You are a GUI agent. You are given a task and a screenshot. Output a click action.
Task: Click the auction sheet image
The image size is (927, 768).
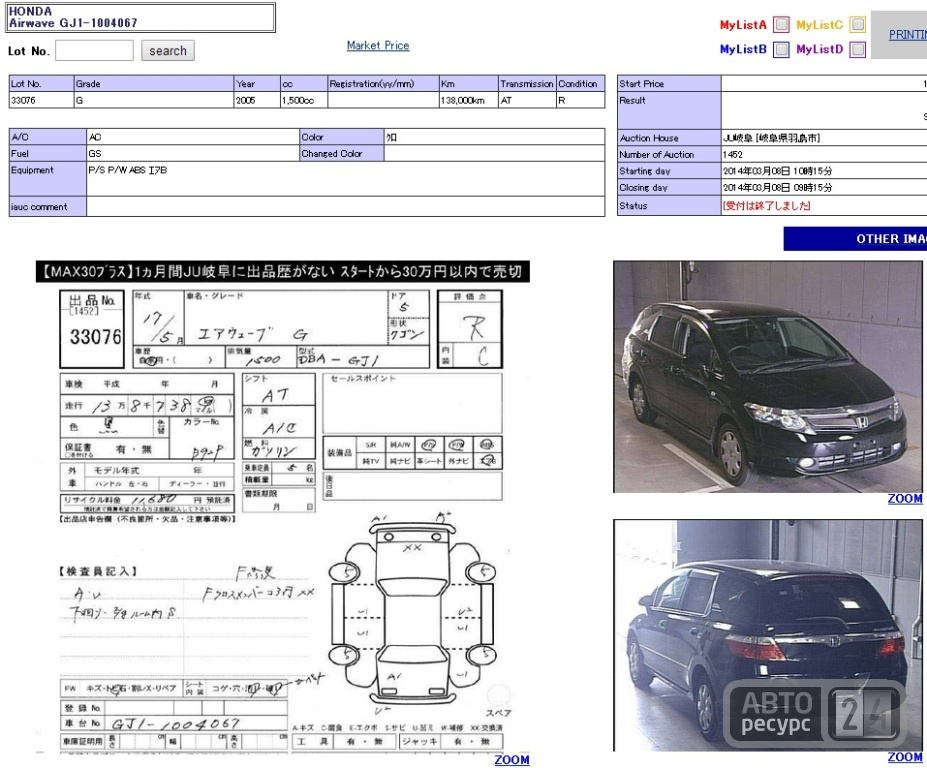(283, 507)
